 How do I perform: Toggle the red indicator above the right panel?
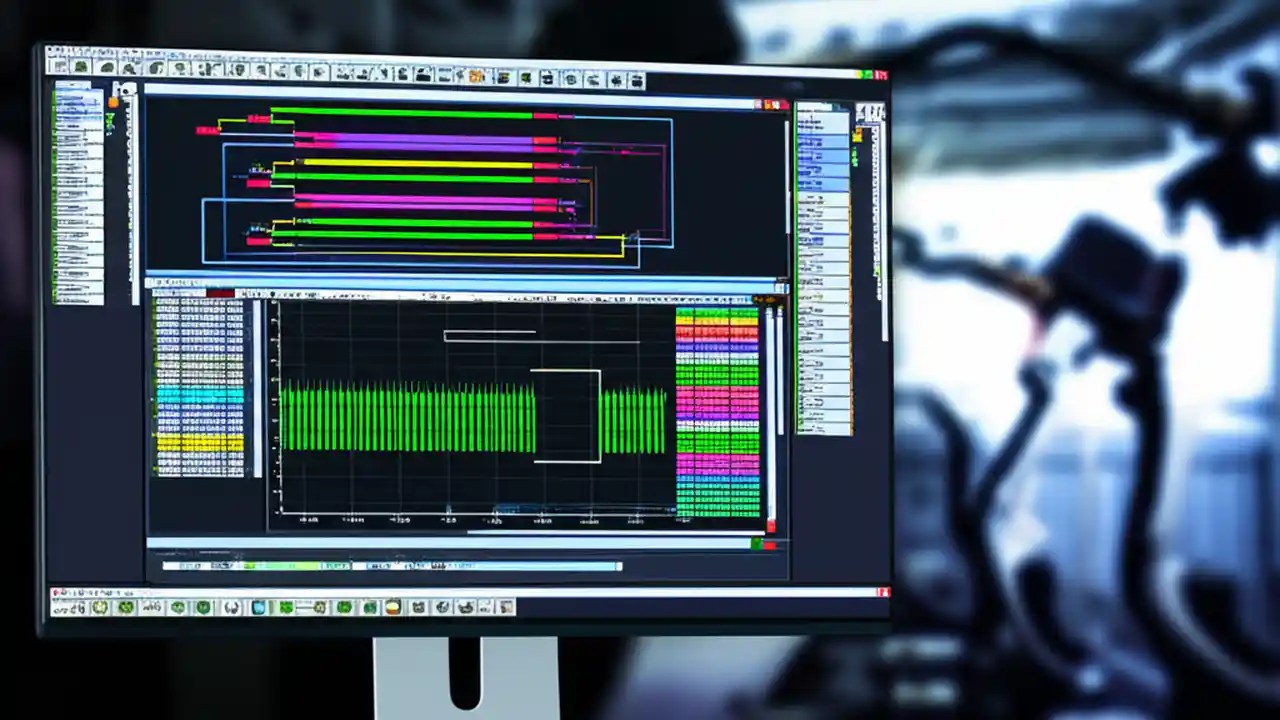tap(775, 102)
